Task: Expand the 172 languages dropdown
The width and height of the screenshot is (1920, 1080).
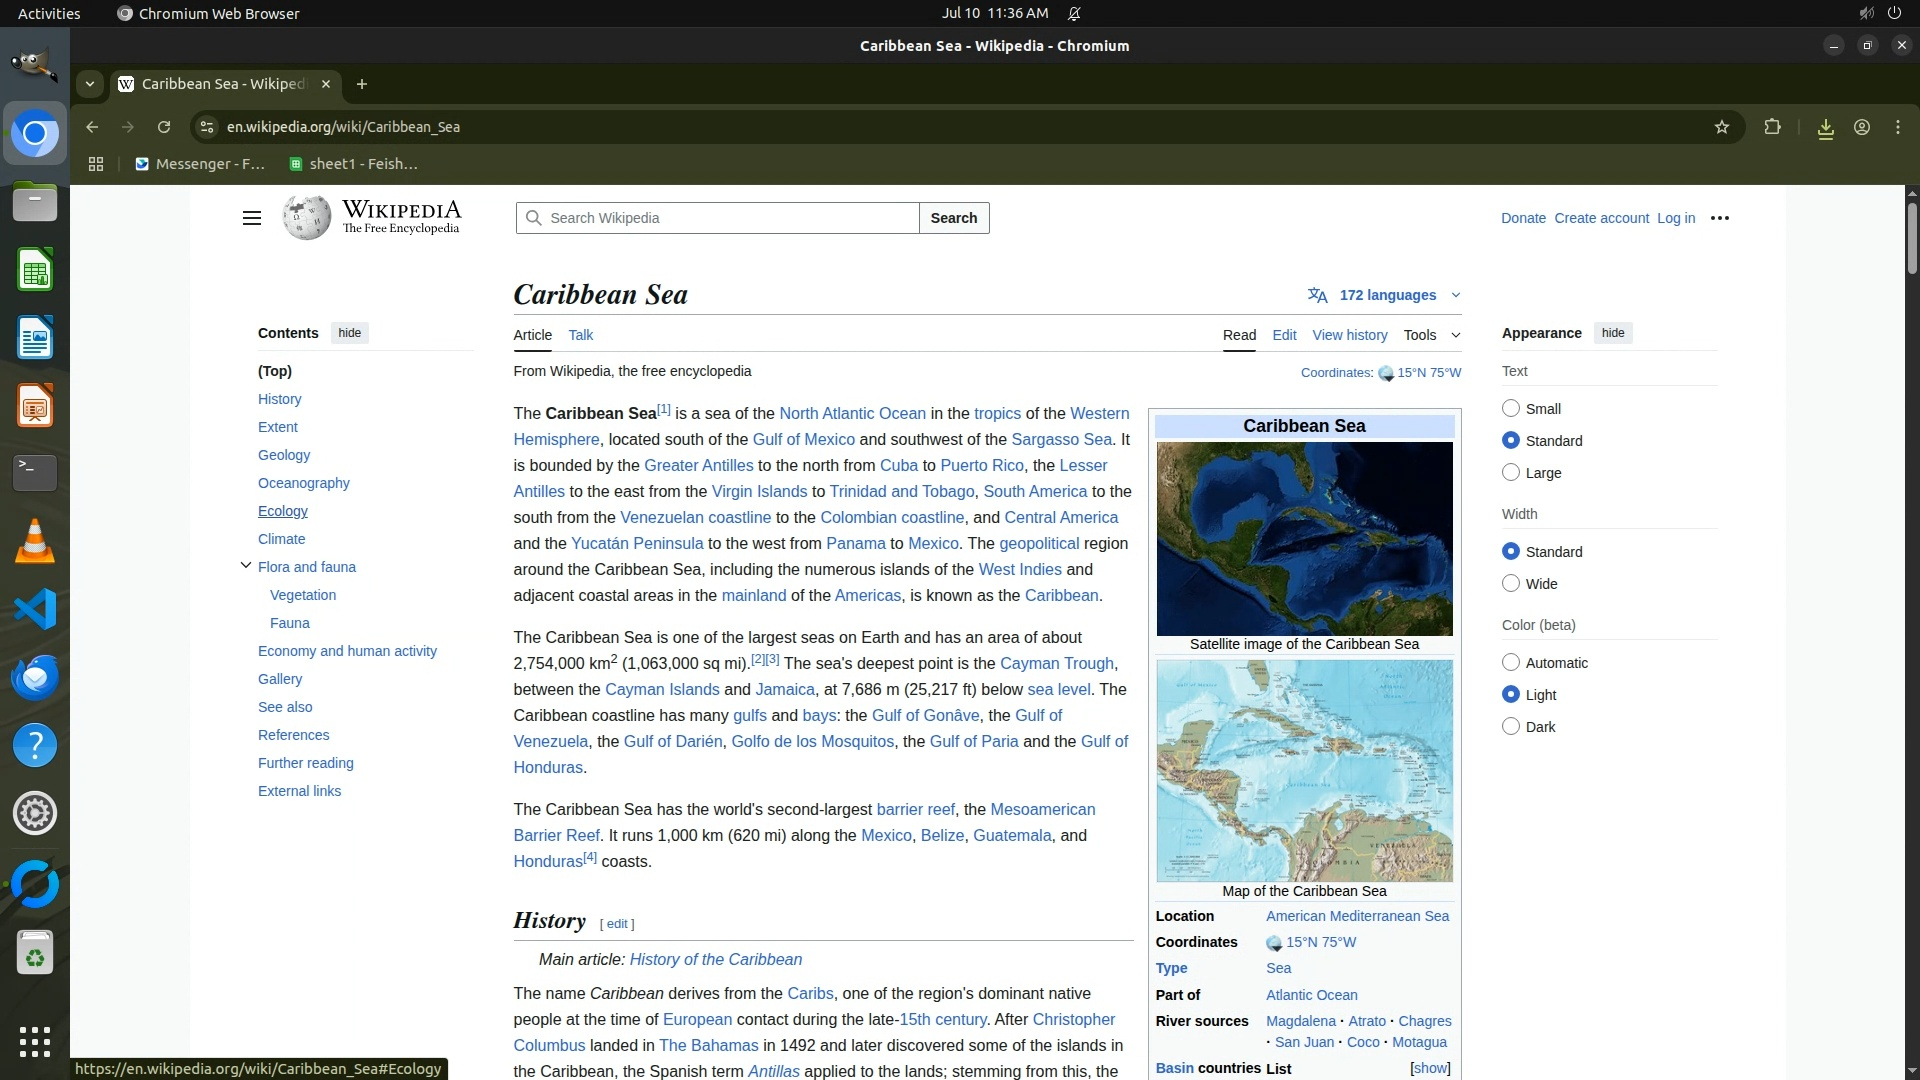Action: (1385, 295)
